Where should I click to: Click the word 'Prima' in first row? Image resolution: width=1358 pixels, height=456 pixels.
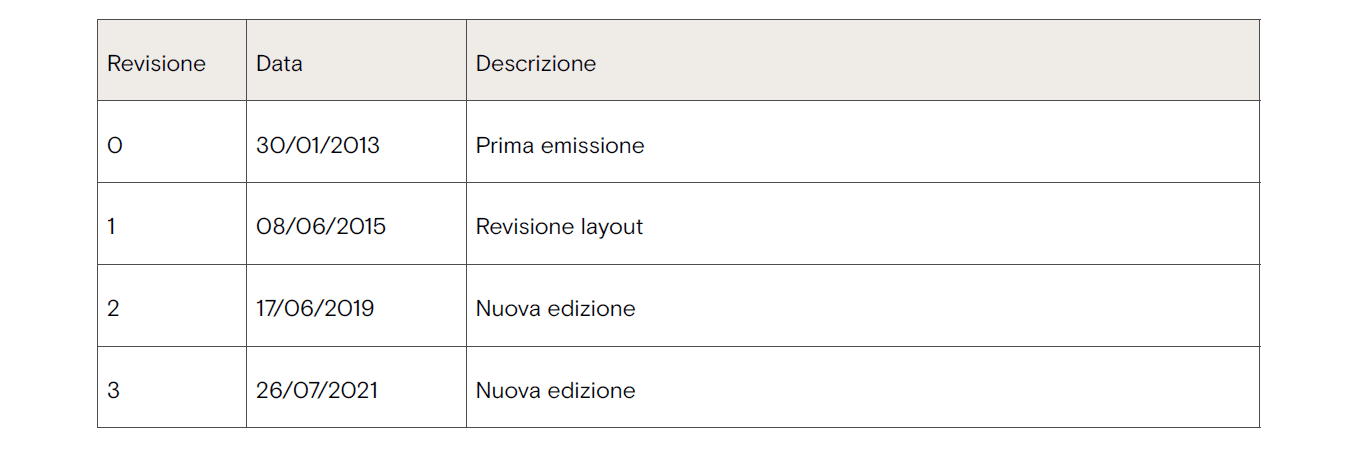click(505, 146)
